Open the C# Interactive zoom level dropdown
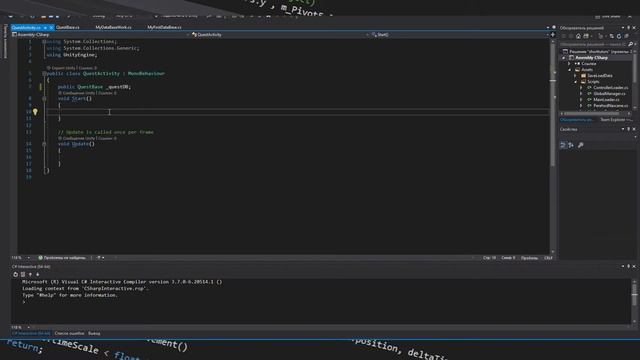Image resolution: width=640 pixels, height=360 pixels. coord(29,327)
